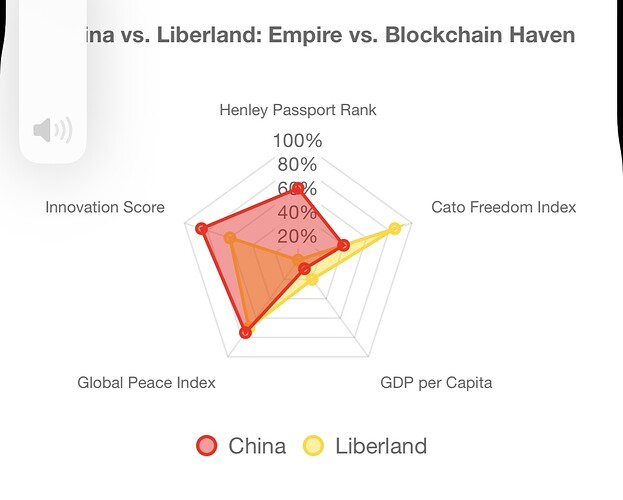Screen dimensions: 623x500
Task: Toggle China series via red legend marker
Action: coord(206,446)
